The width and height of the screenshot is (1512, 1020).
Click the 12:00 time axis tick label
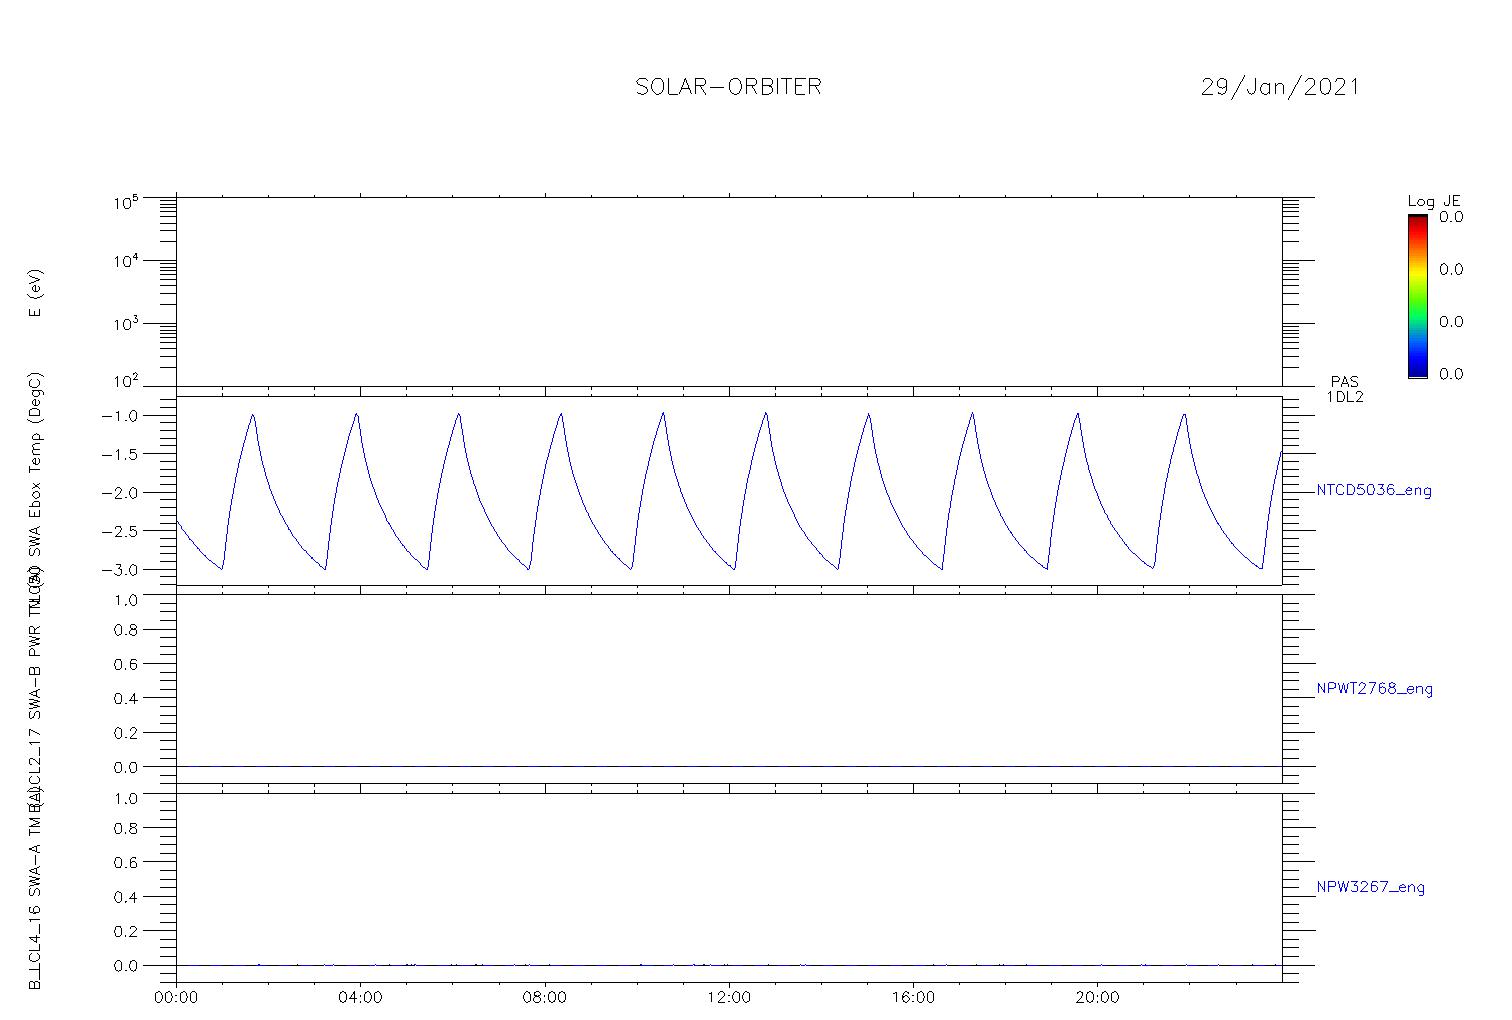pos(729,998)
